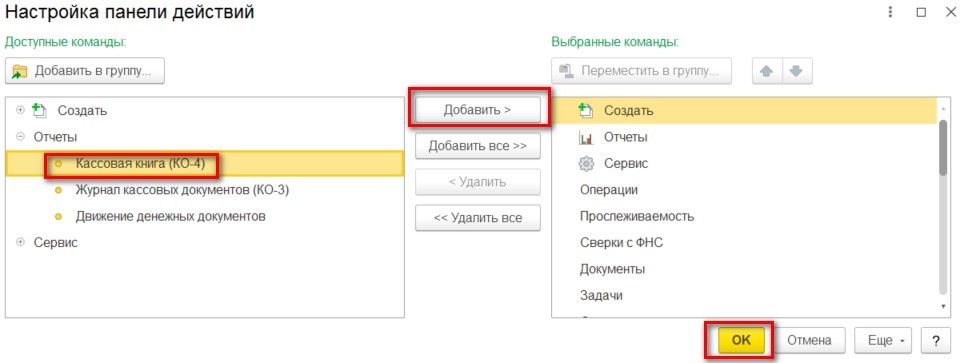Open the three-dot dialog menu

pyautogui.click(x=891, y=12)
